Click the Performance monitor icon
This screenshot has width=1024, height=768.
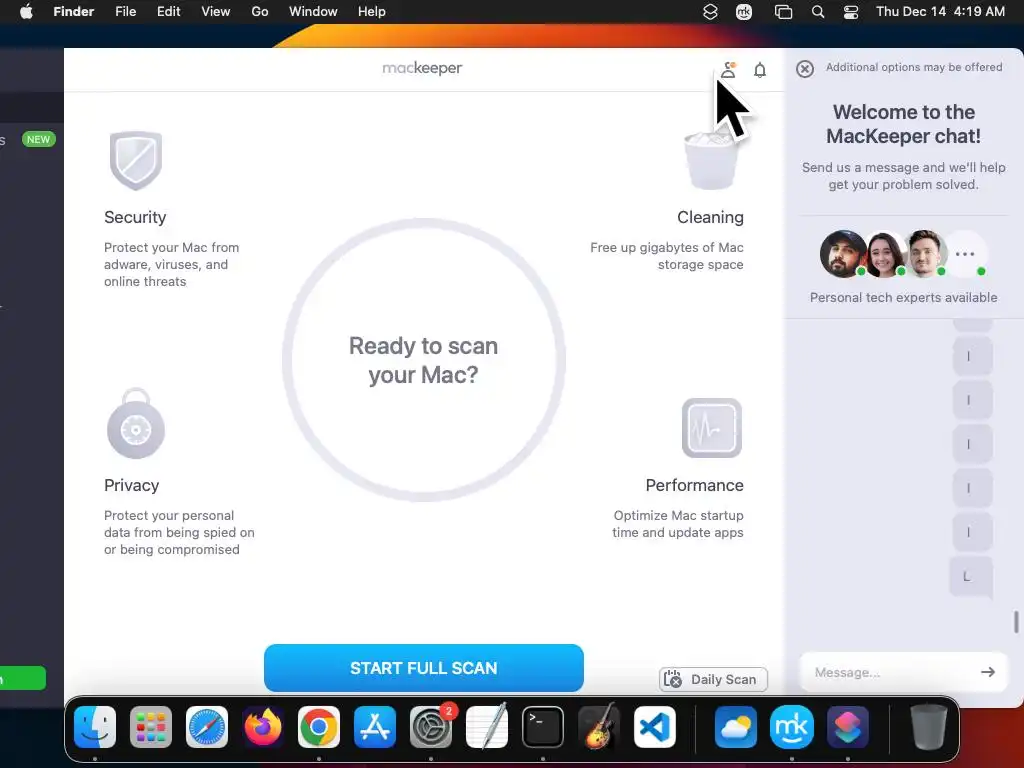click(x=712, y=428)
